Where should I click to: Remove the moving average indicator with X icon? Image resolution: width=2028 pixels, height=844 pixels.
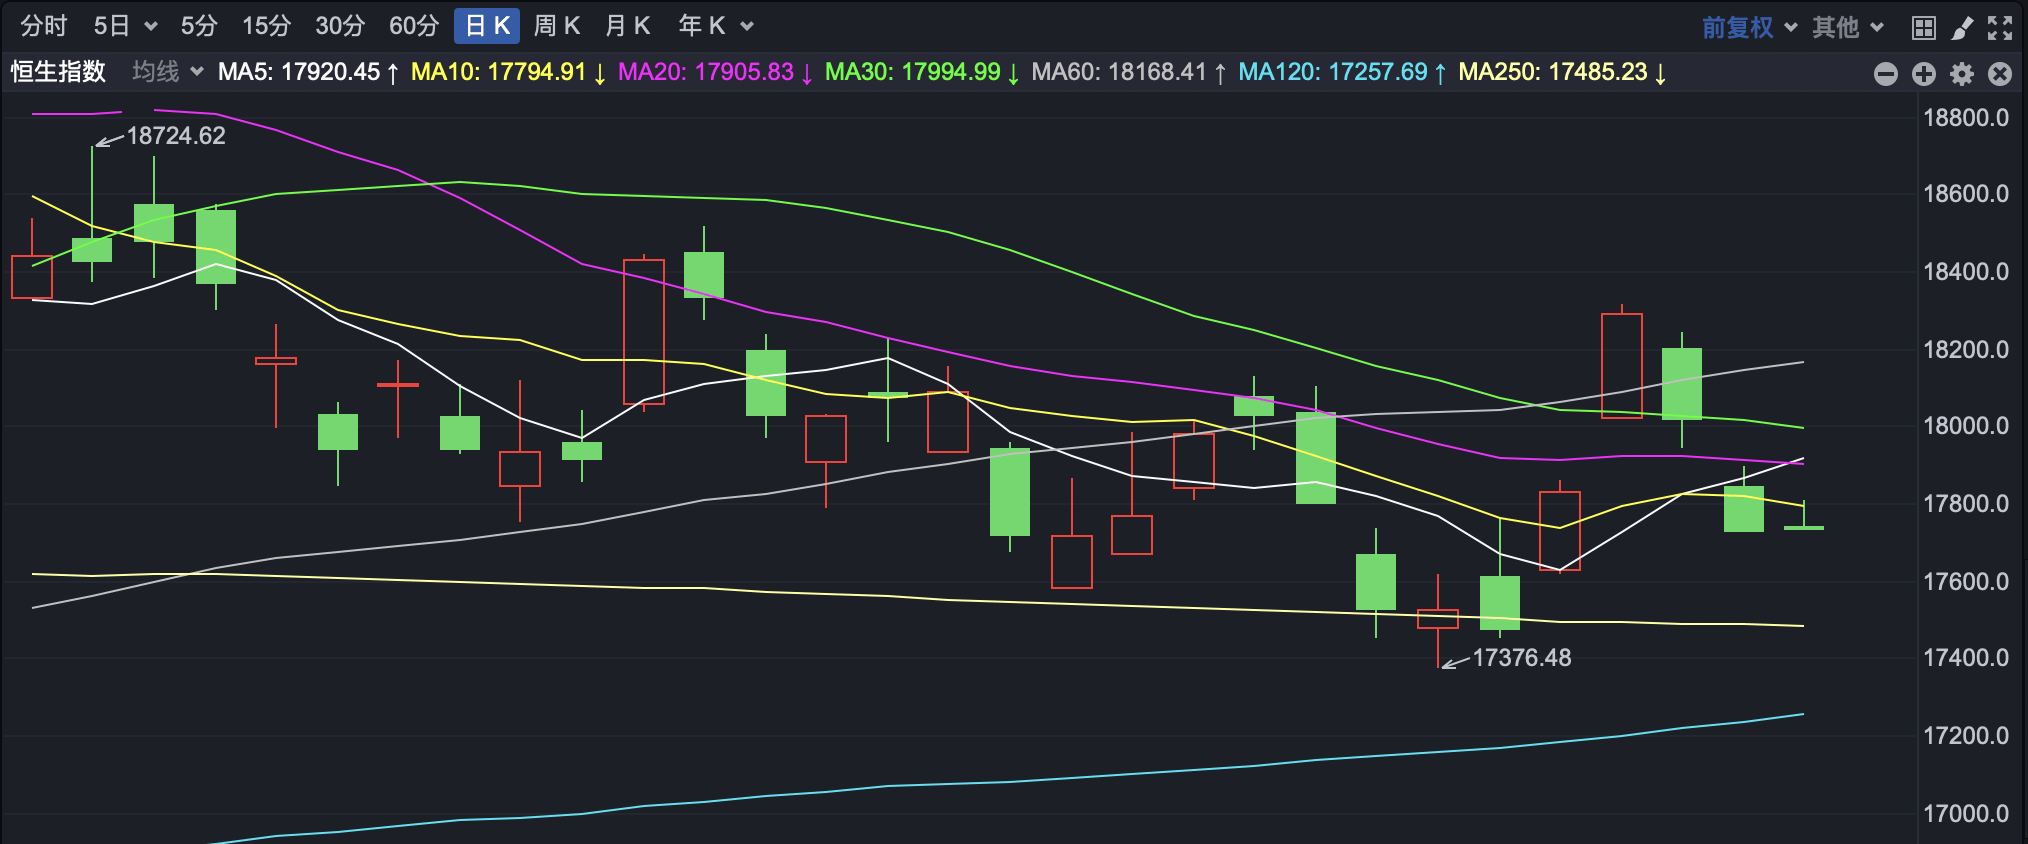[x=1999, y=73]
